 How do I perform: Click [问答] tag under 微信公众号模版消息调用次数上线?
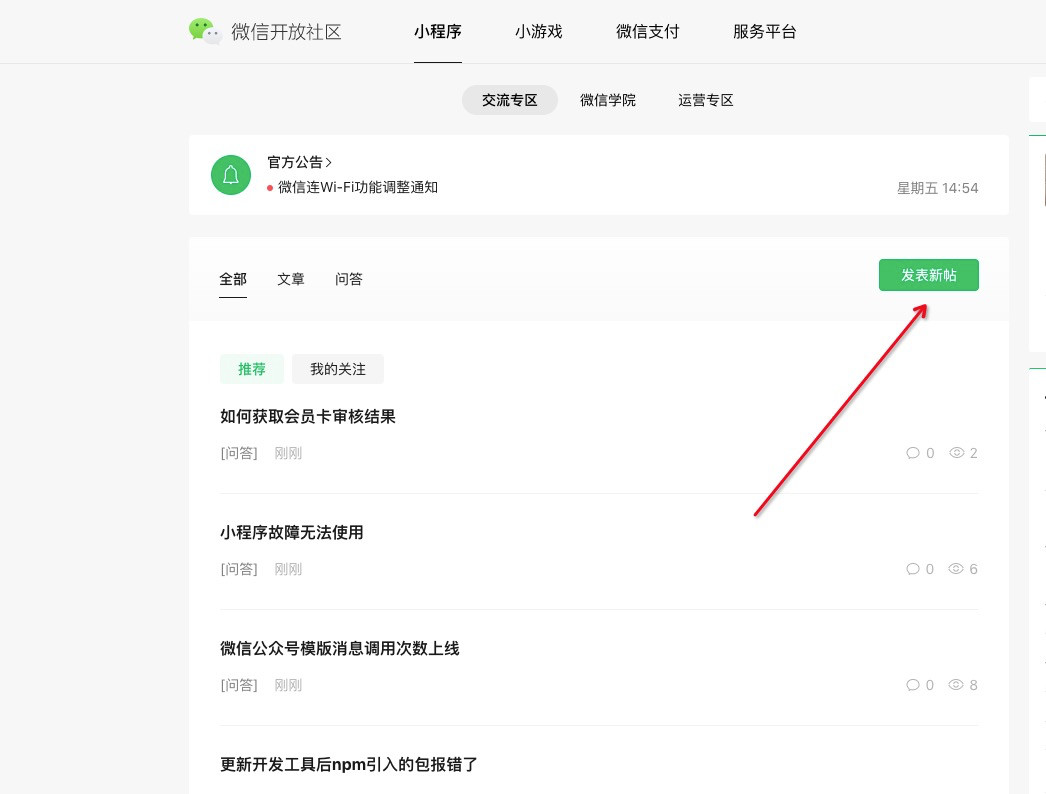tap(239, 685)
